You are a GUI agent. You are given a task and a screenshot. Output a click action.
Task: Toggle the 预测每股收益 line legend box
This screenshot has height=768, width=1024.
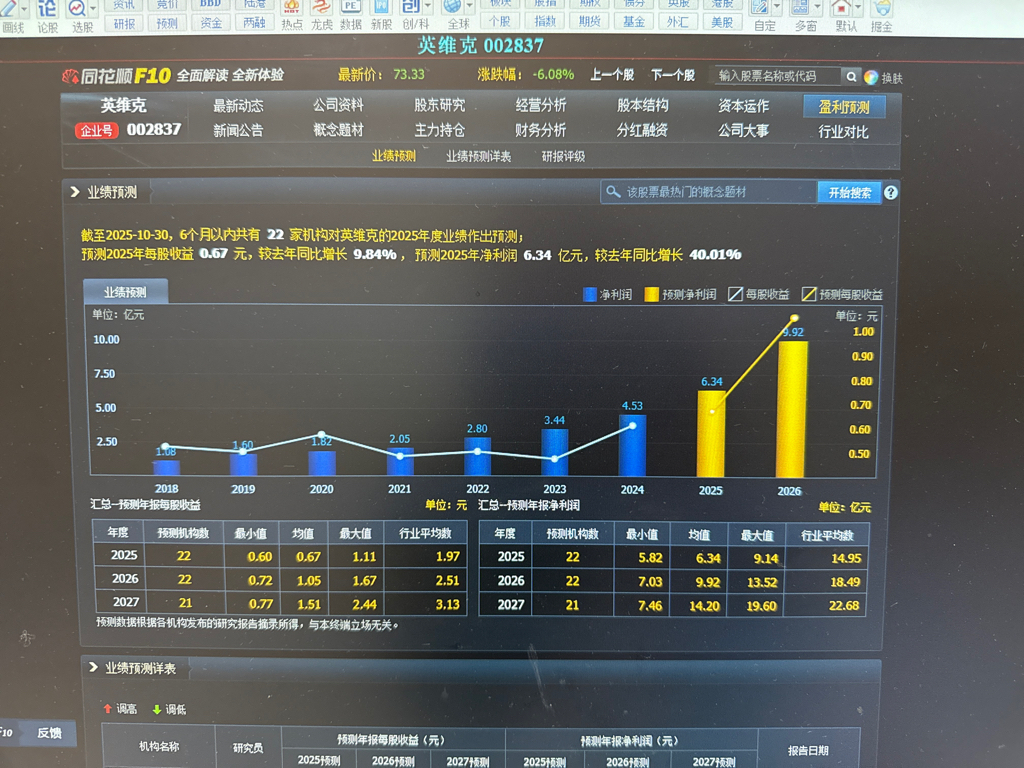[809, 295]
